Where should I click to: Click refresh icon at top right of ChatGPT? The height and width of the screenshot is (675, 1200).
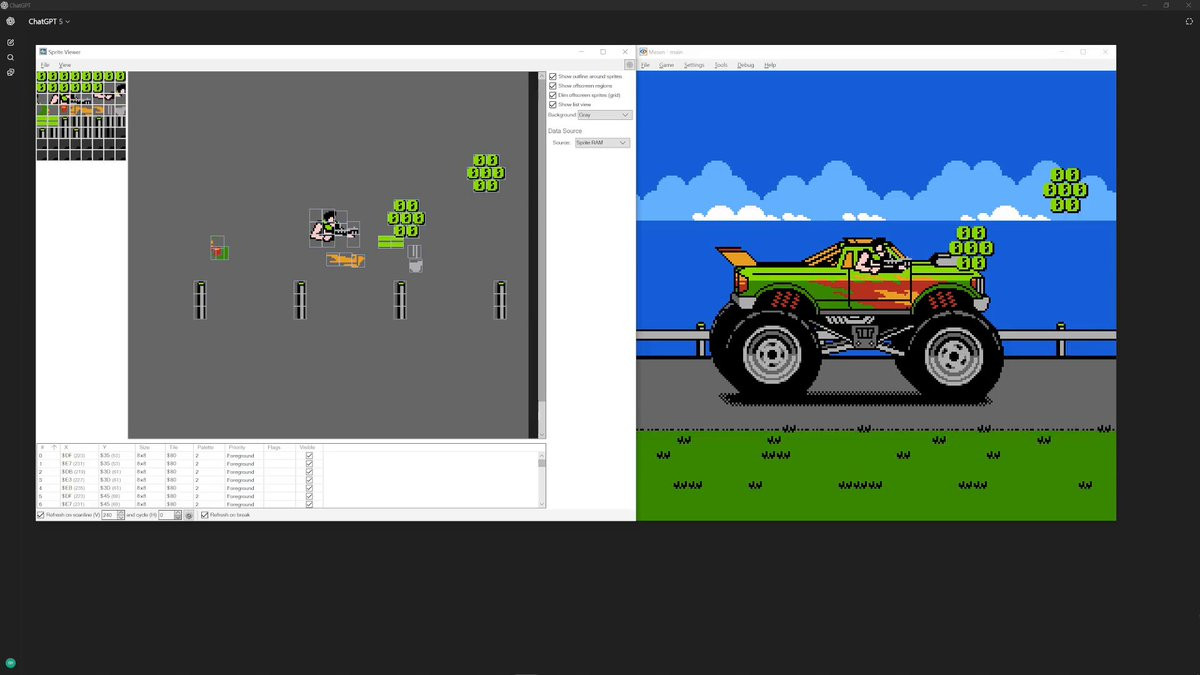click(x=1189, y=21)
